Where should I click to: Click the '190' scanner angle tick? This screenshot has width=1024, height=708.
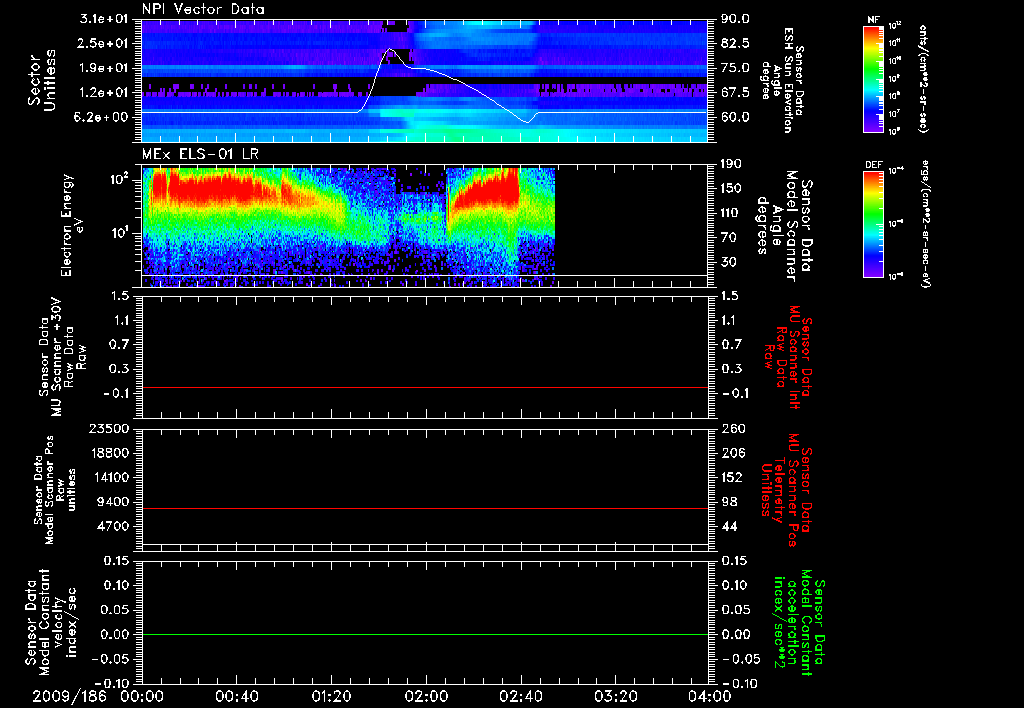click(731, 164)
